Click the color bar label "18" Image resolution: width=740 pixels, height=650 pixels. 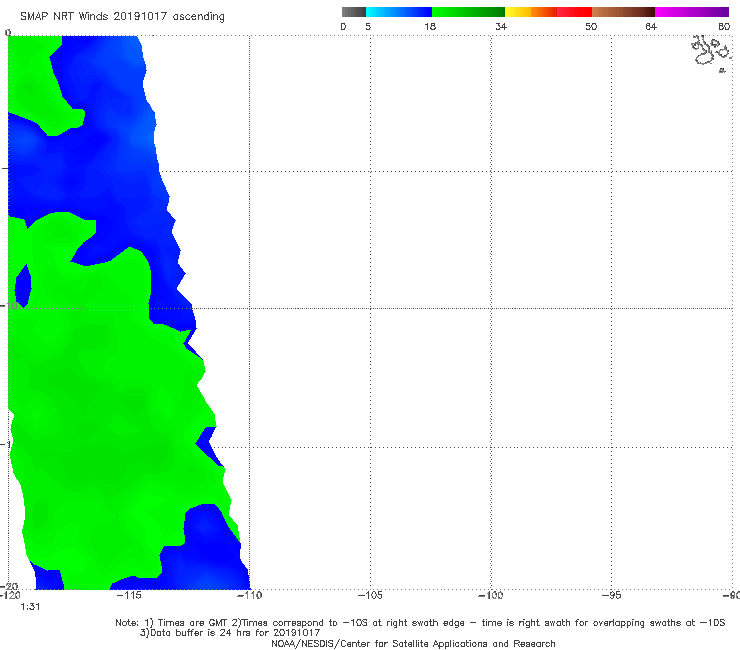pos(430,26)
